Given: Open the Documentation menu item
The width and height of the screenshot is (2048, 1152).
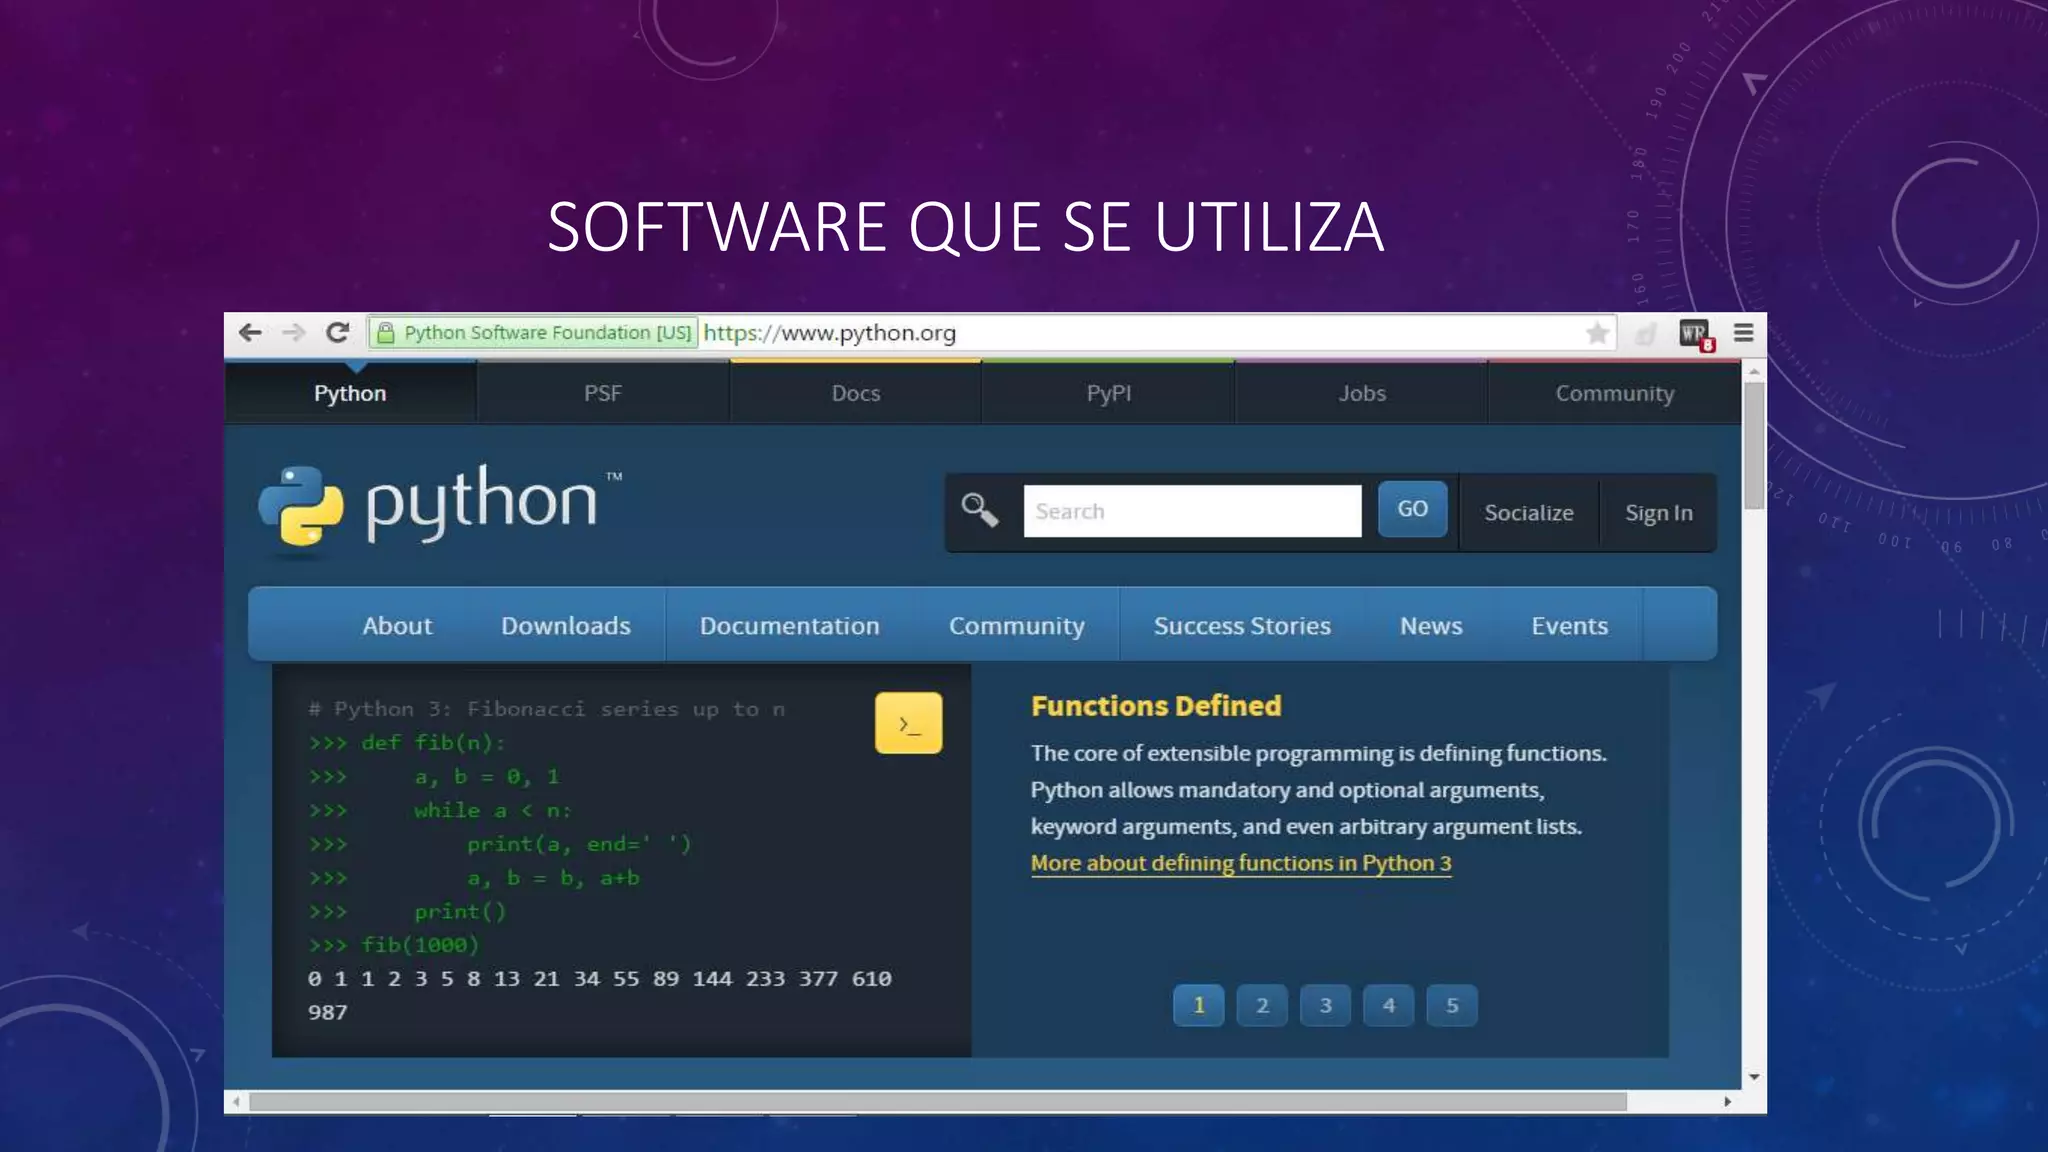Looking at the screenshot, I should pyautogui.click(x=789, y=626).
